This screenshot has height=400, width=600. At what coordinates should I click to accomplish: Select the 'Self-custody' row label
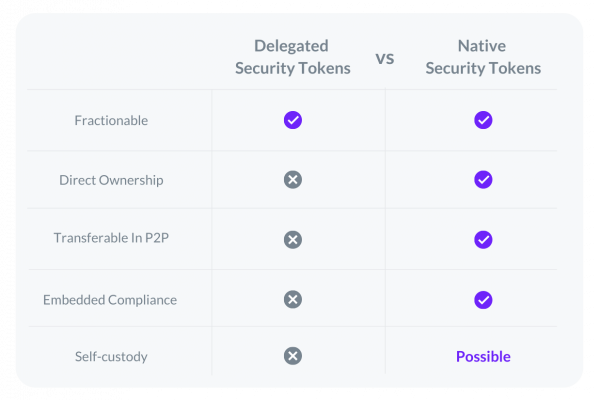(x=111, y=356)
